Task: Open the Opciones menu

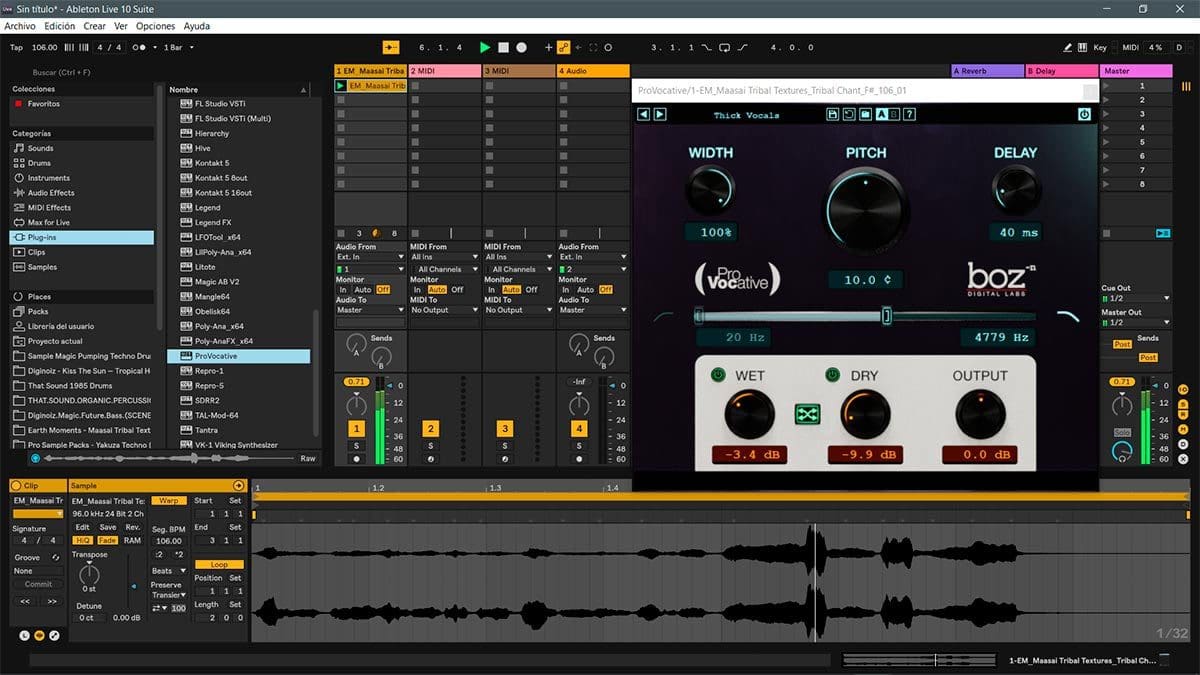Action: 156,26
